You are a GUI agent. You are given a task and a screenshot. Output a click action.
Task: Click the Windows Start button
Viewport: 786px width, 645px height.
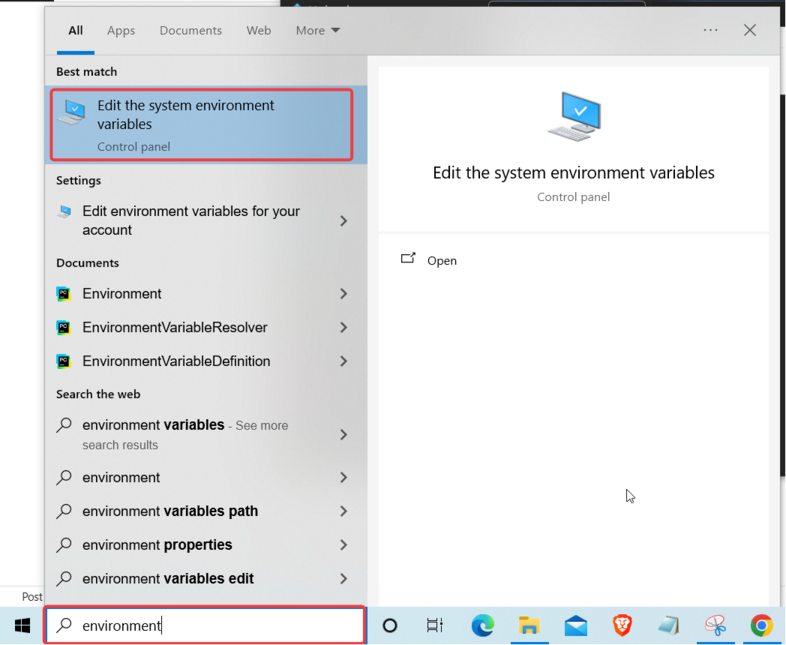coord(22,625)
